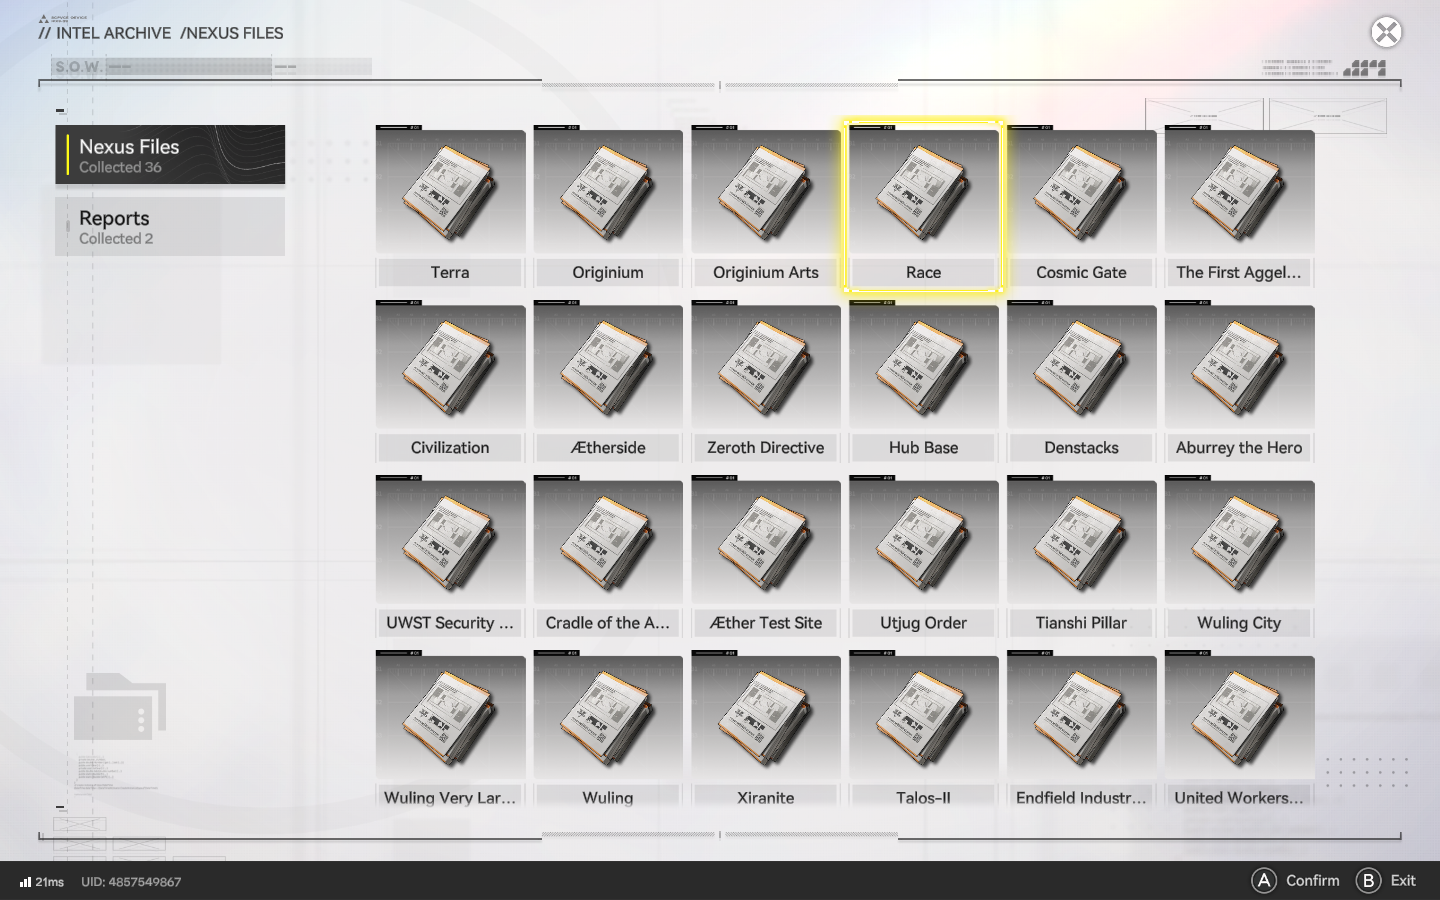Select the Ætherside file icon
This screenshot has width=1440, height=900.
pos(608,368)
